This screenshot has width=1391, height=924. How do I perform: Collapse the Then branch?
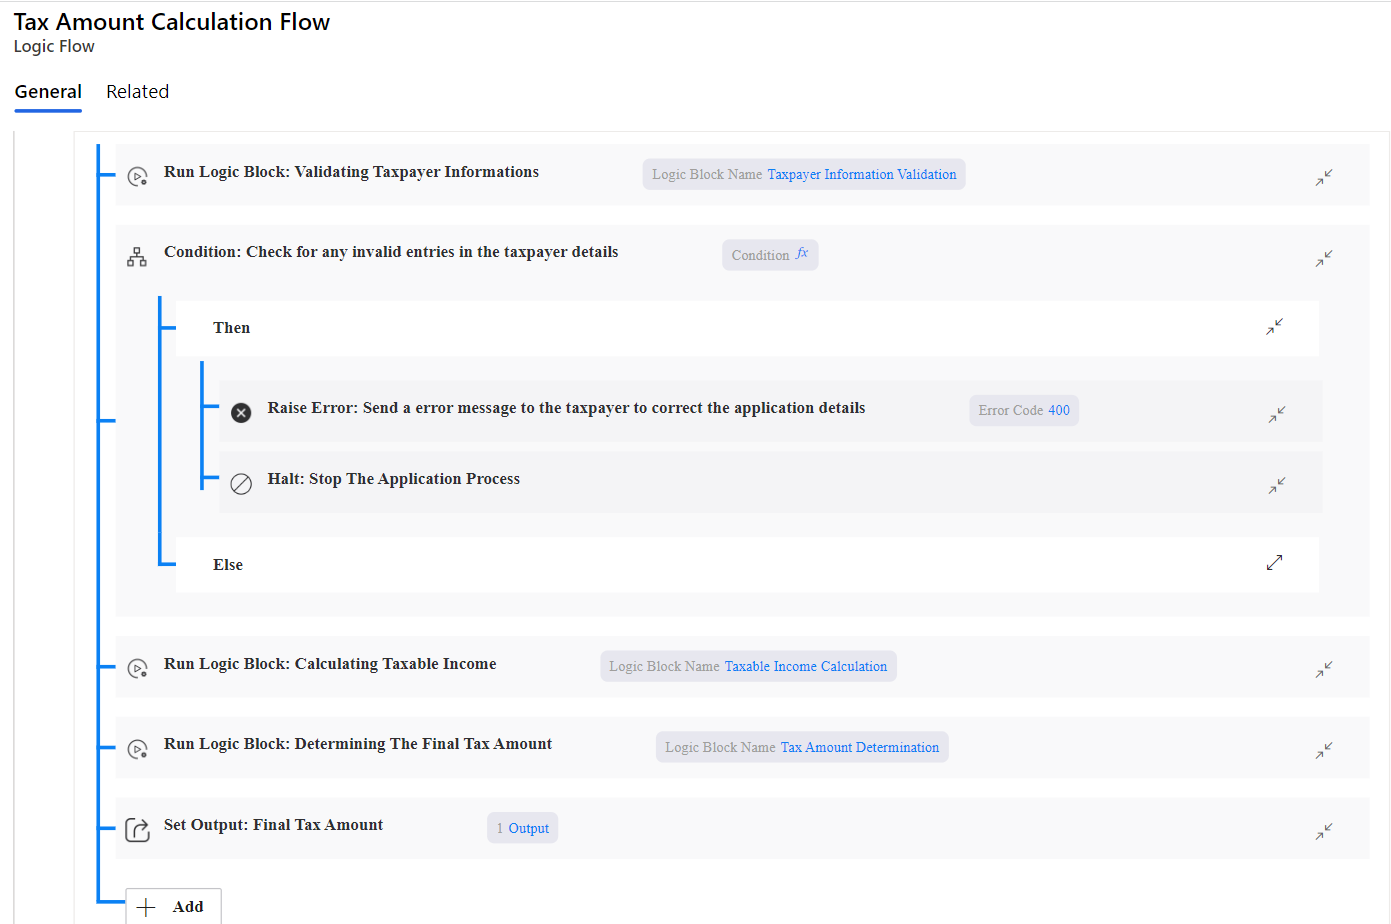1274,327
